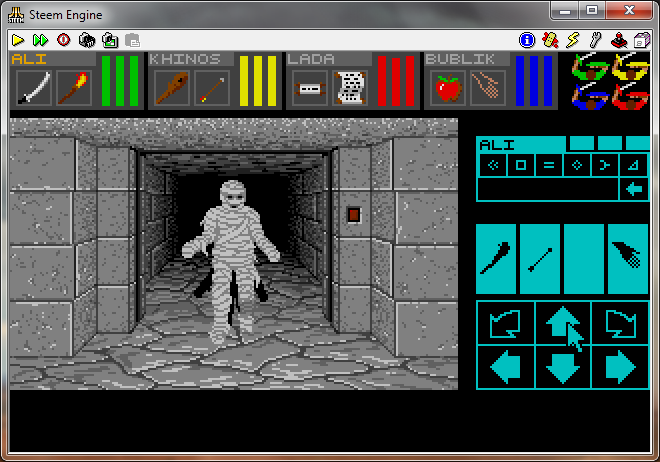Select Lada's open parchment scroll
The width and height of the screenshot is (660, 462).
350,88
